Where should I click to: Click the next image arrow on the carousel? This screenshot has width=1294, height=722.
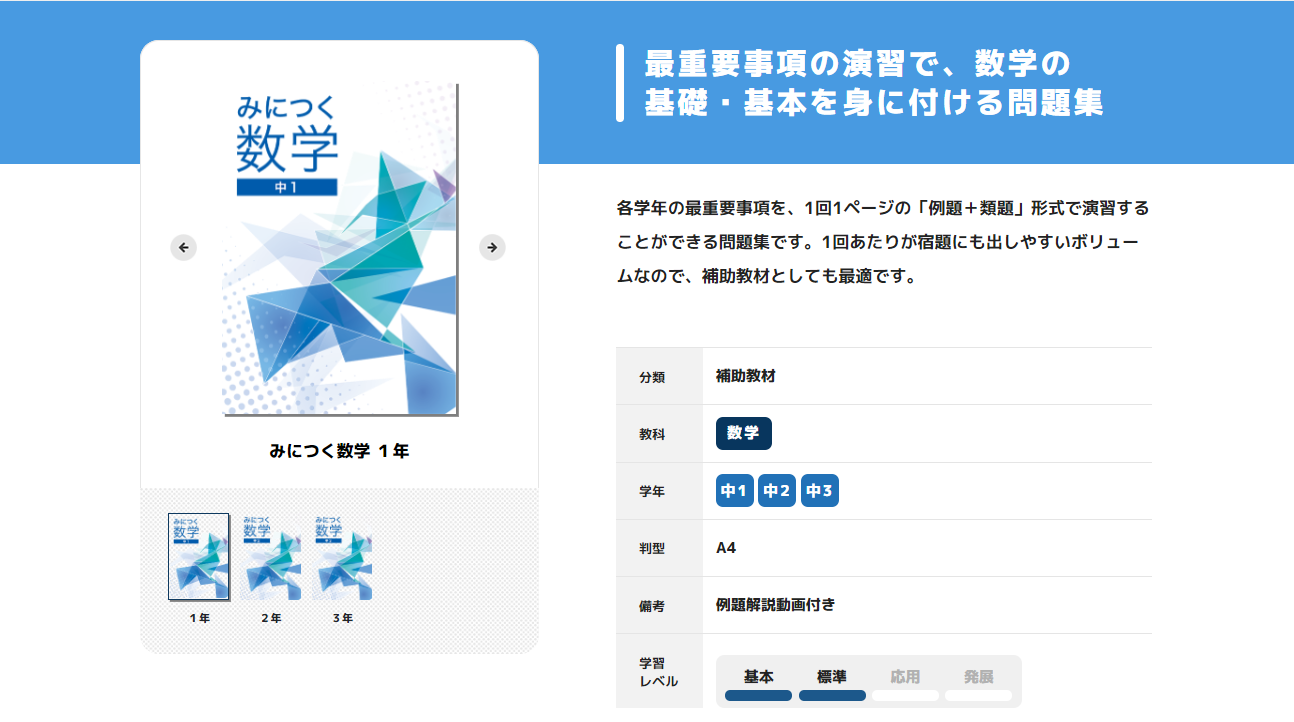(492, 248)
